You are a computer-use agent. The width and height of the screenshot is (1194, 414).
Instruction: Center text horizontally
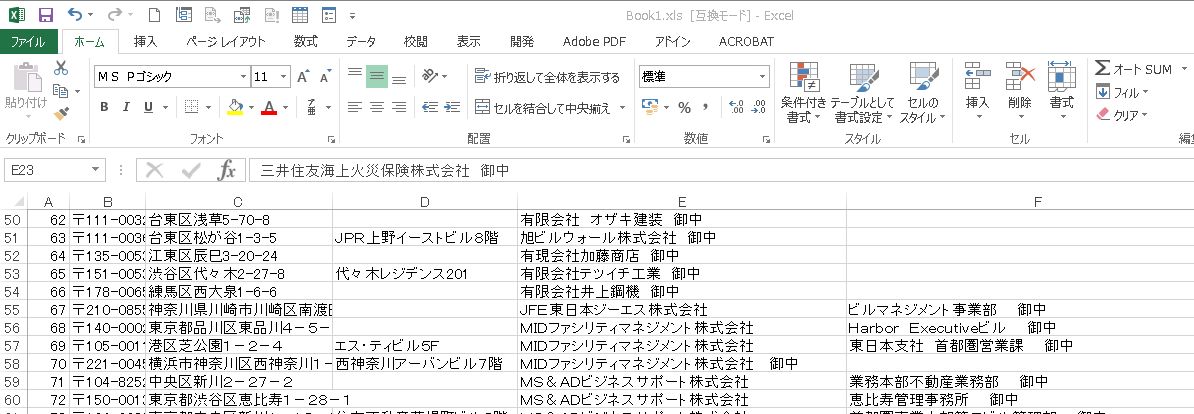coord(376,107)
